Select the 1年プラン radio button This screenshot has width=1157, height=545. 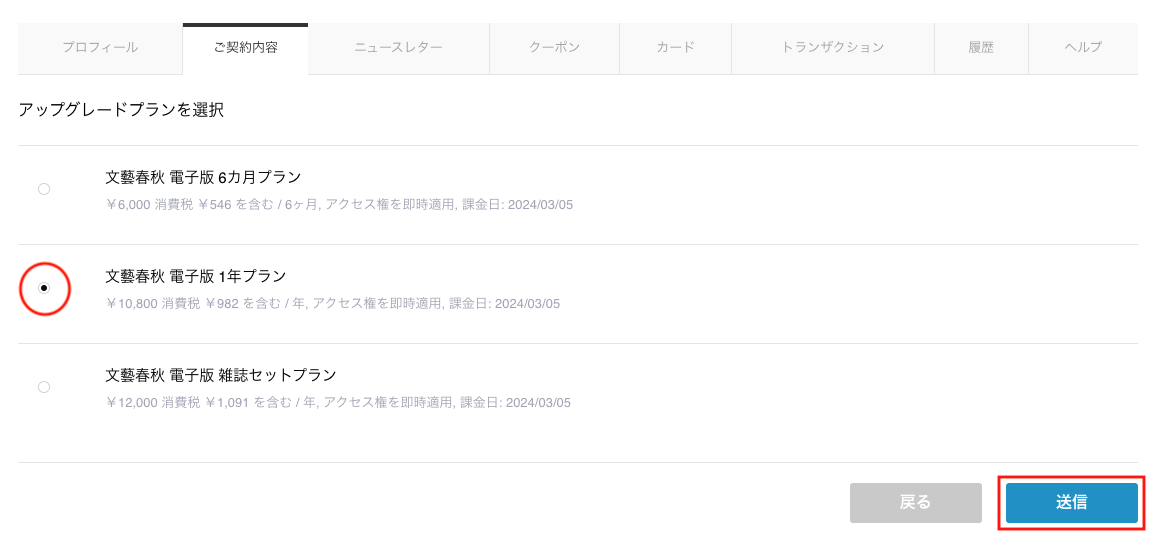tap(44, 288)
